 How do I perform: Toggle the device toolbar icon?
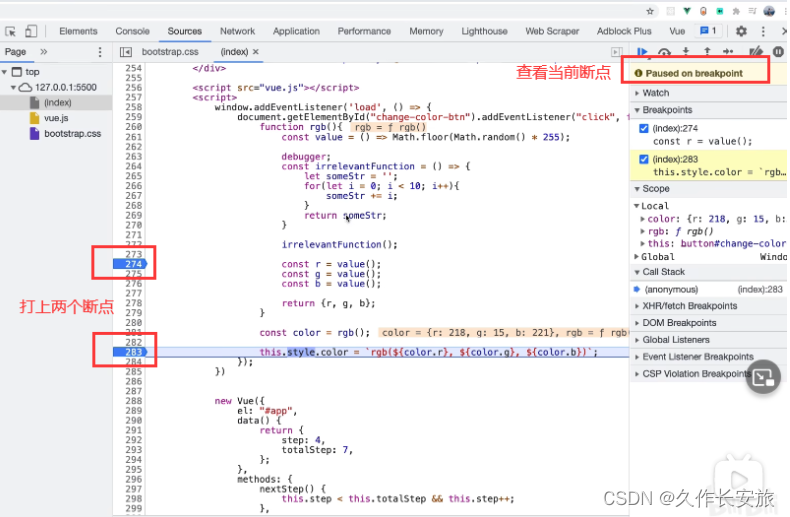[31, 31]
